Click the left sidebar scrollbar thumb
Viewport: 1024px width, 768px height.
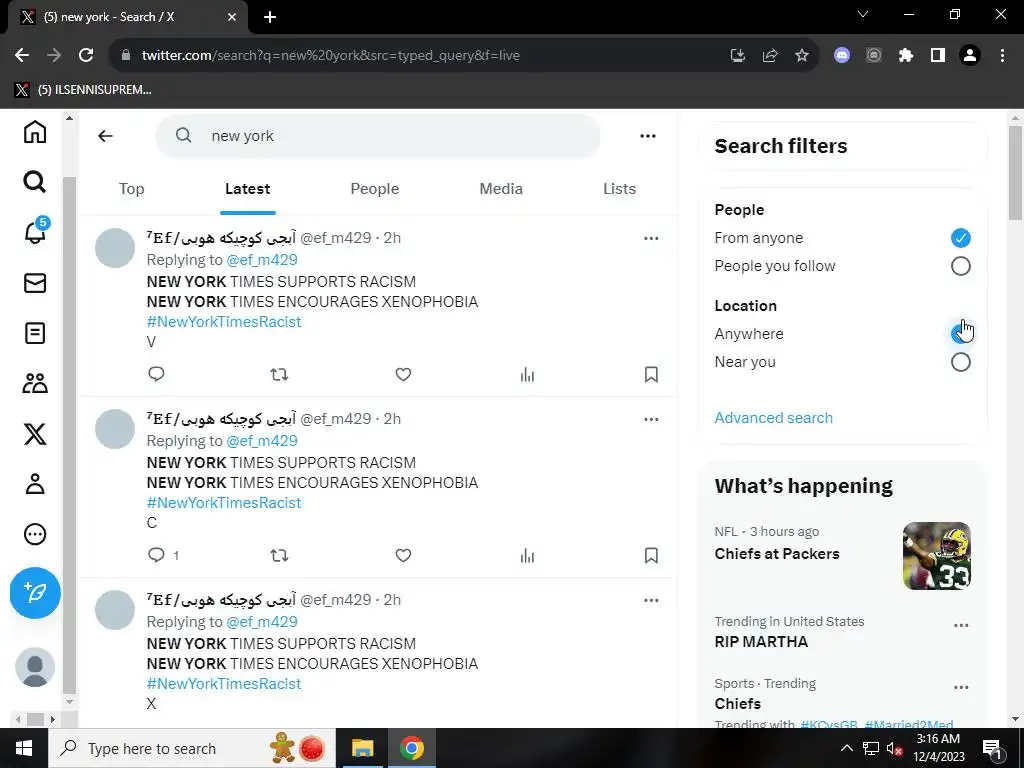pos(69,434)
